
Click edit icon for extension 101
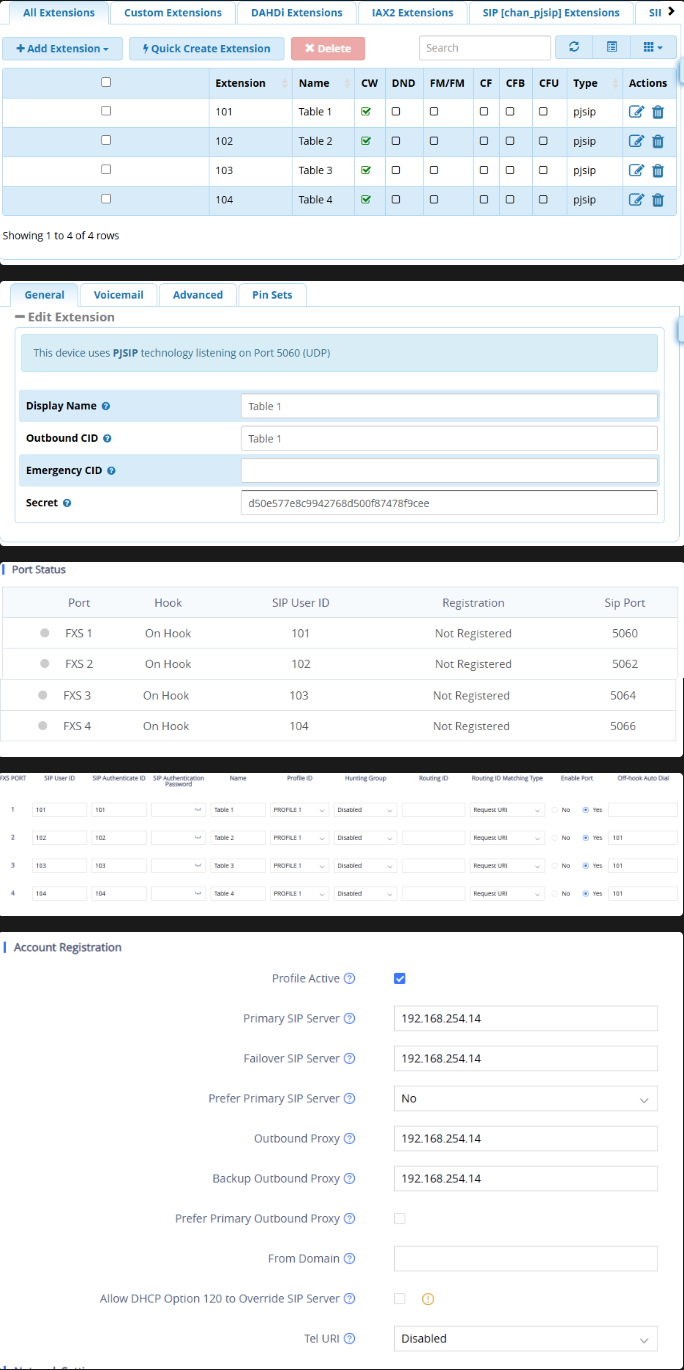636,112
